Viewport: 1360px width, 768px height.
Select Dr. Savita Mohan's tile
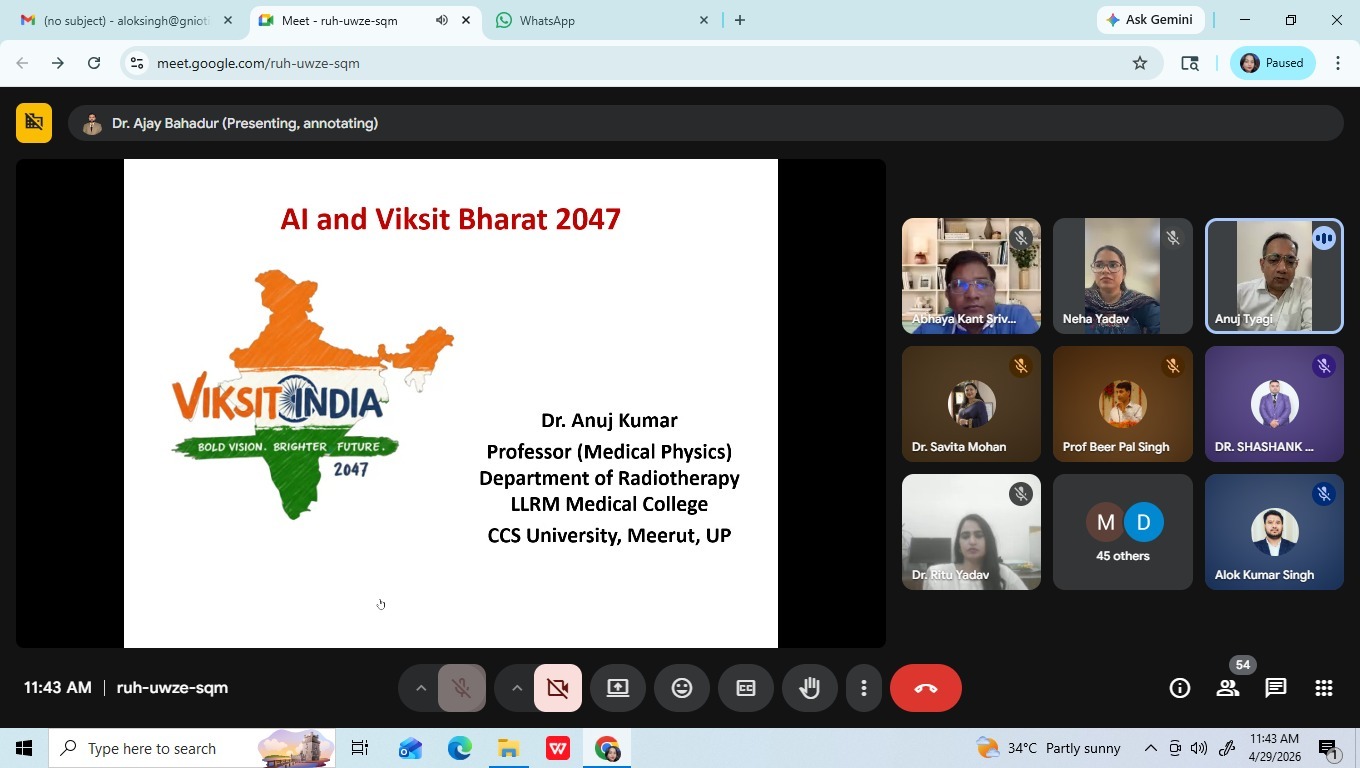tap(971, 404)
